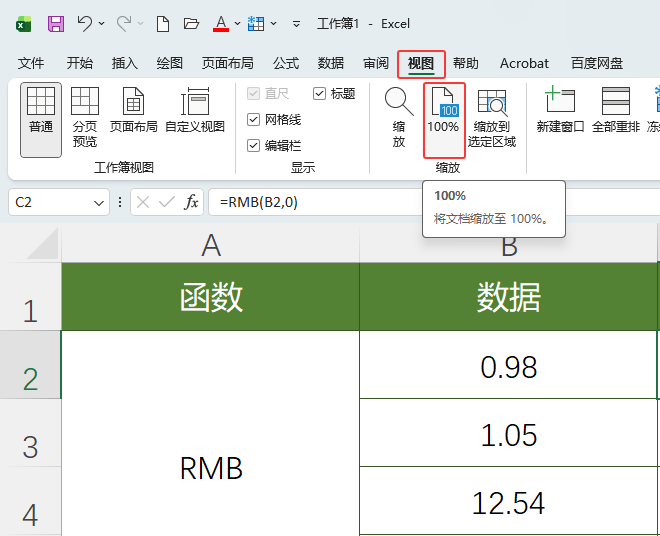Select row 2 header
Image resolution: width=660 pixels, height=536 pixels.
tap(30, 365)
